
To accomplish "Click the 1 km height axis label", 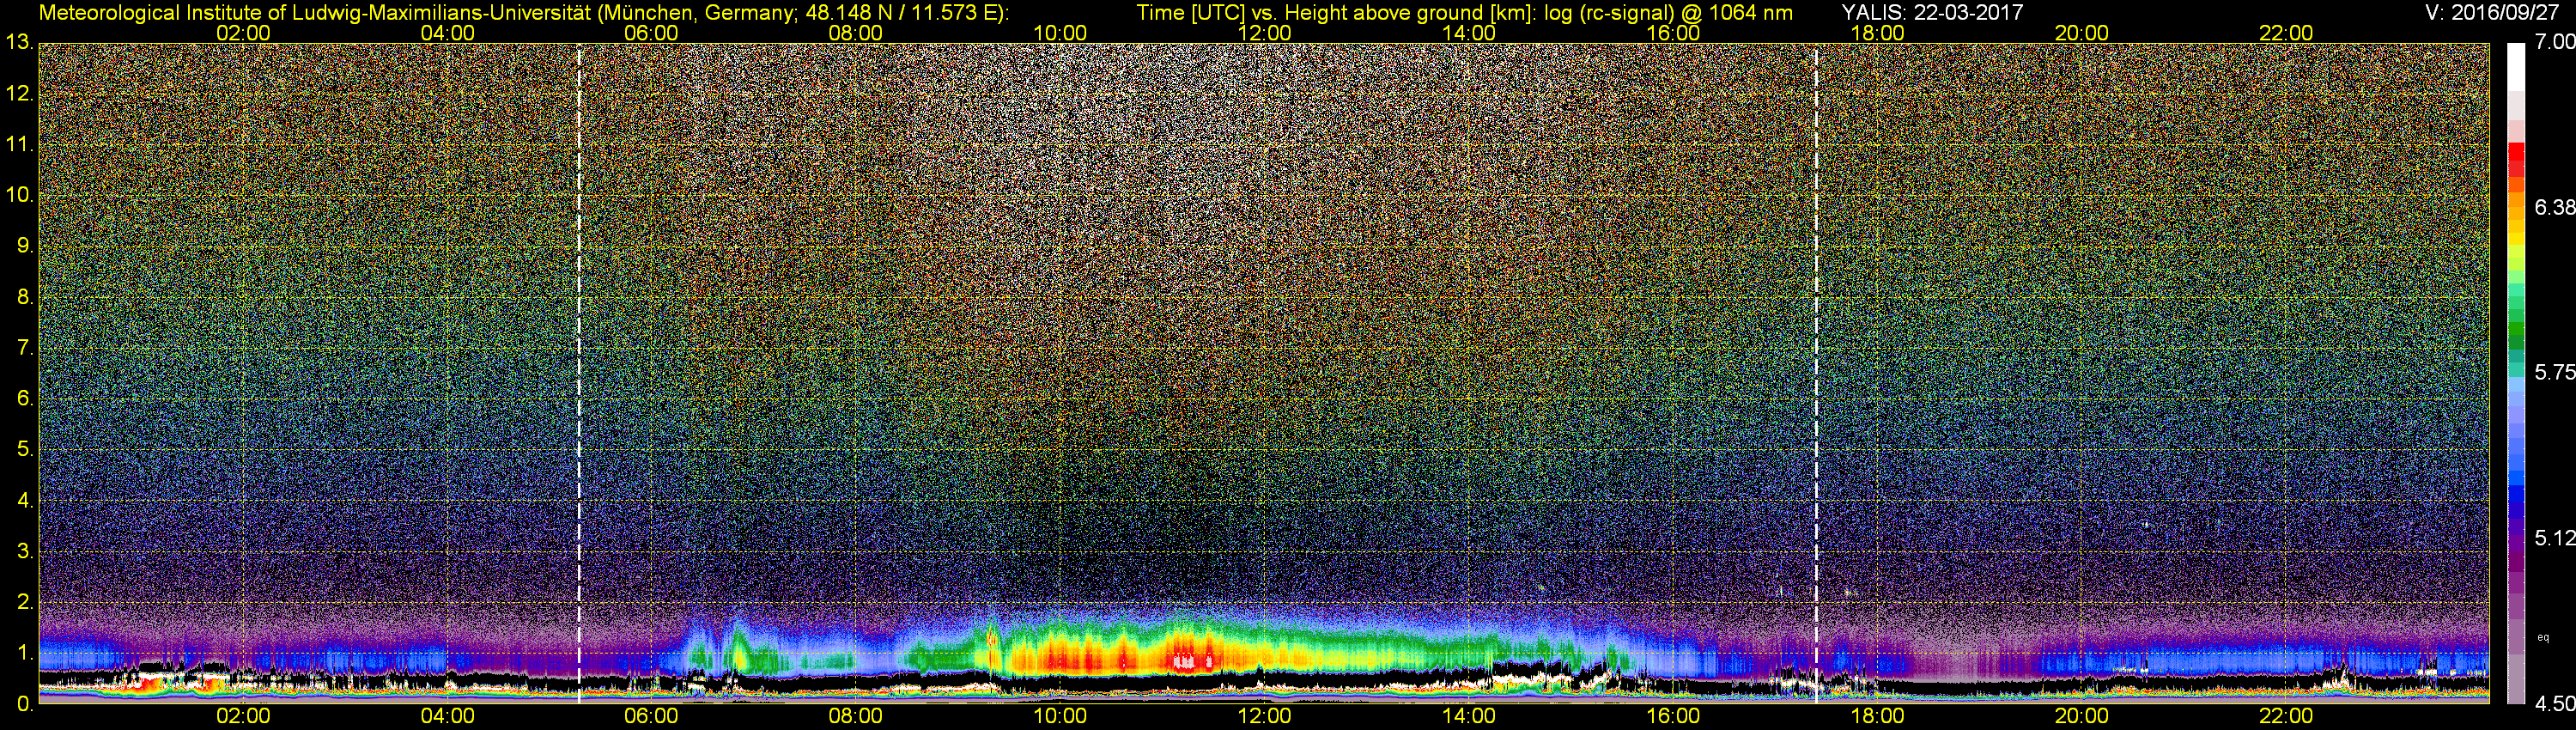I will point(25,653).
